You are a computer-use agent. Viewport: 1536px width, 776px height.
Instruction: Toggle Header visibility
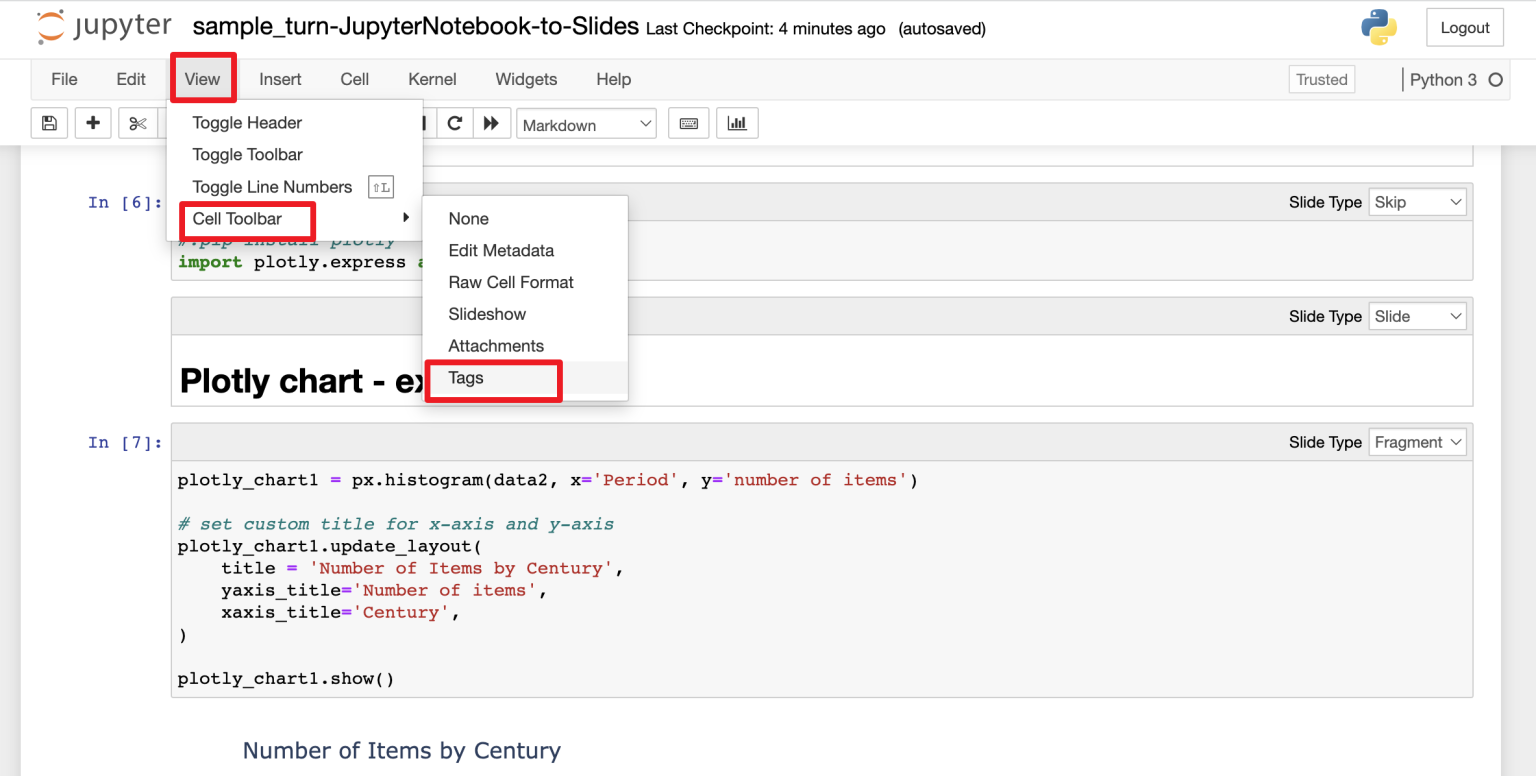pos(247,122)
